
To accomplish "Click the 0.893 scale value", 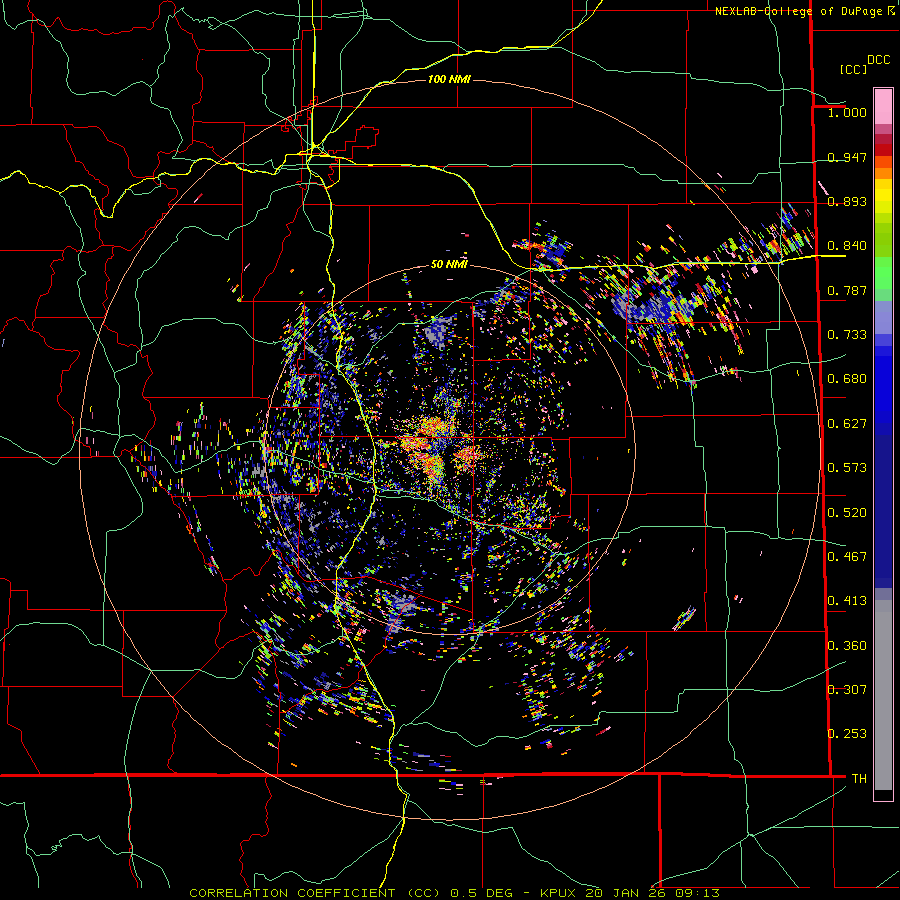I will [847, 201].
